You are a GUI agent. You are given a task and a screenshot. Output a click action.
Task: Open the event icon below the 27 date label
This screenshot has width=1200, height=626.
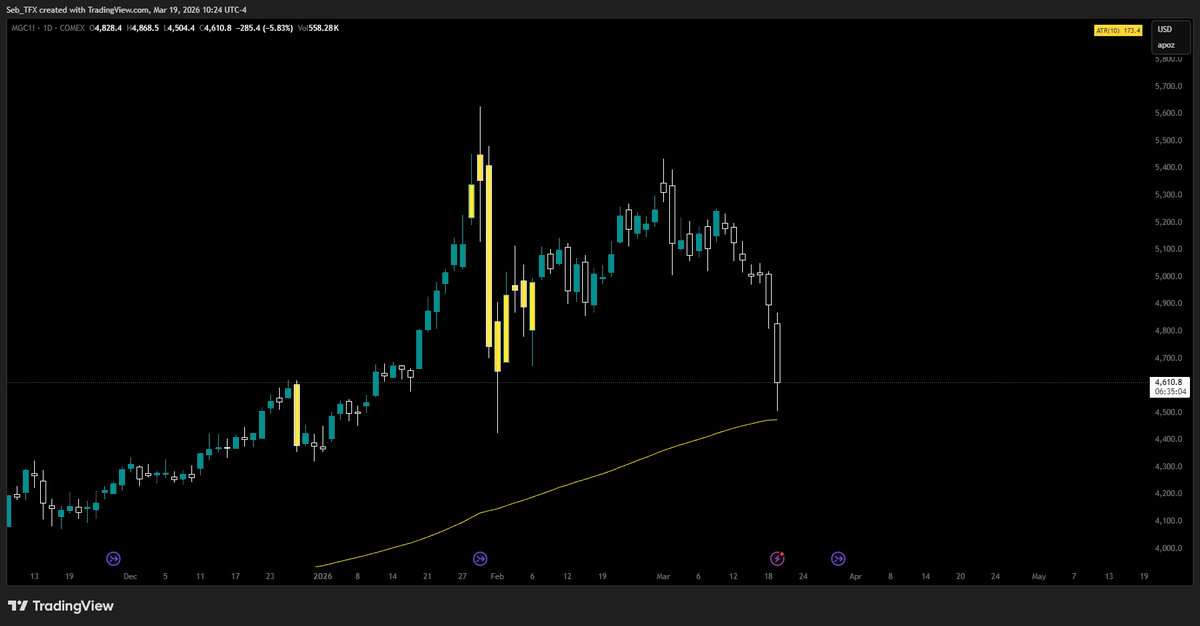click(480, 558)
